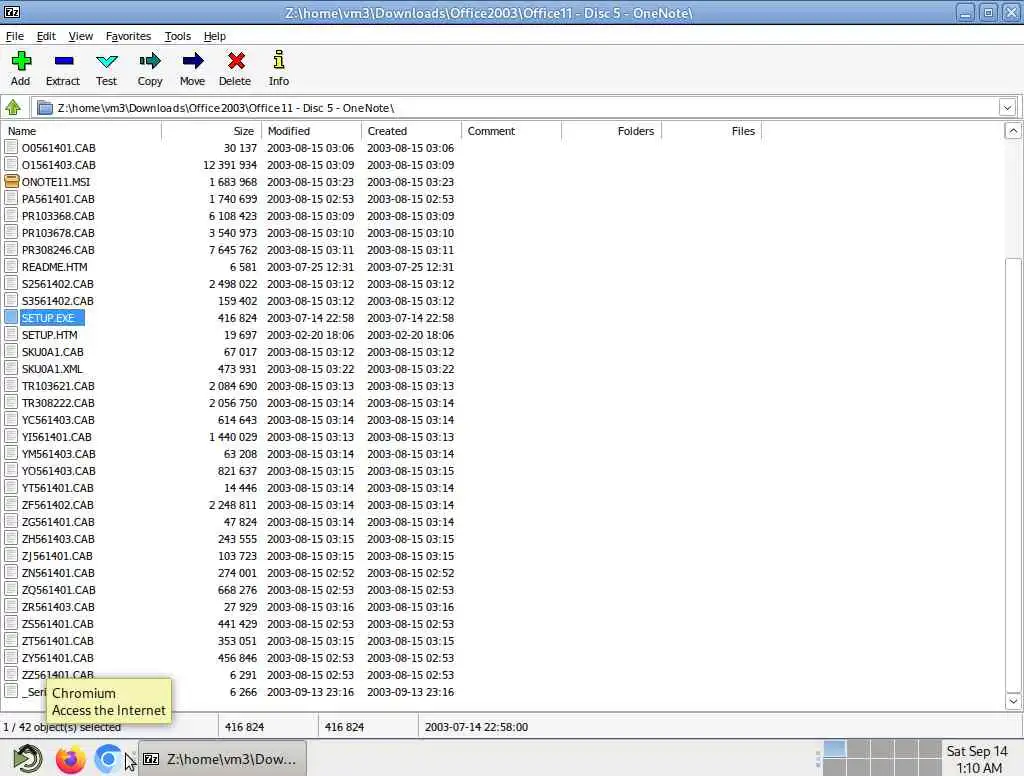
Task: Select the file TR308222.CAB
Action: [58, 402]
